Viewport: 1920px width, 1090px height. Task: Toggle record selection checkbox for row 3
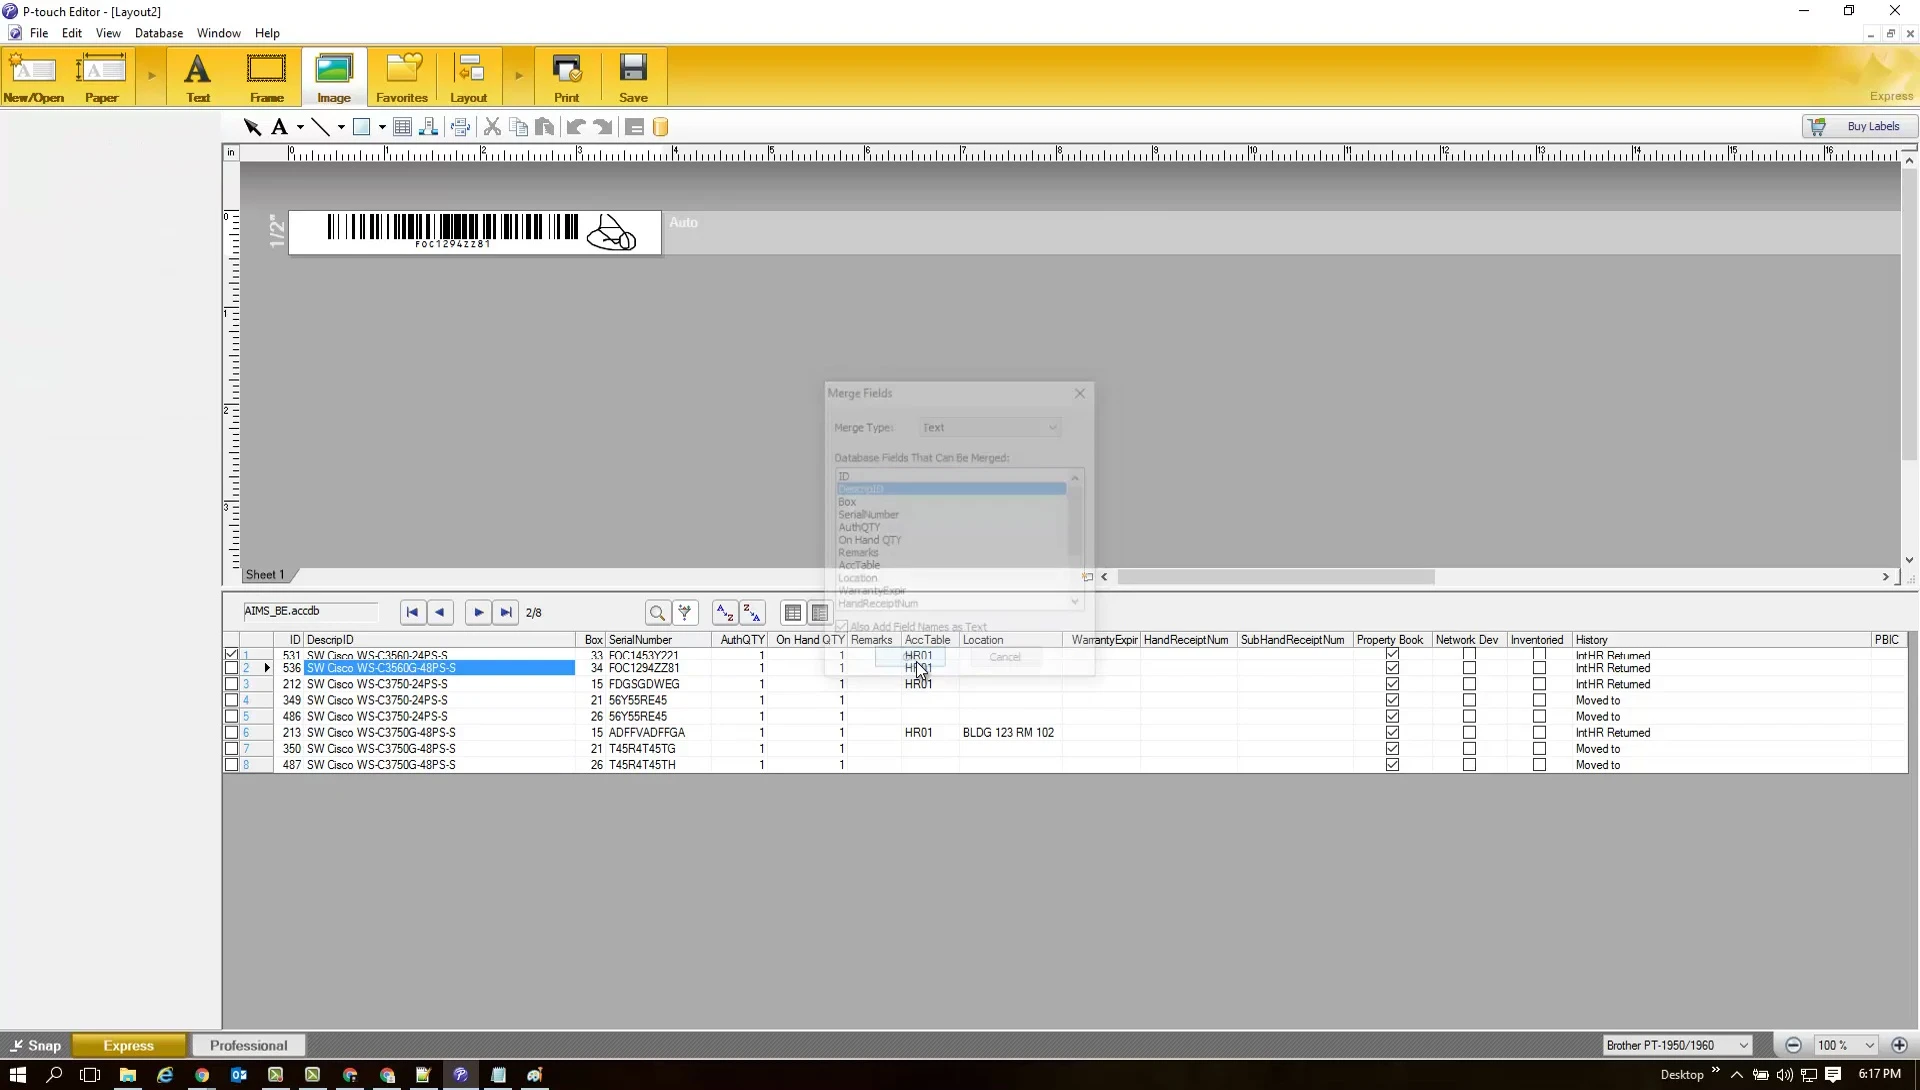[x=232, y=685]
